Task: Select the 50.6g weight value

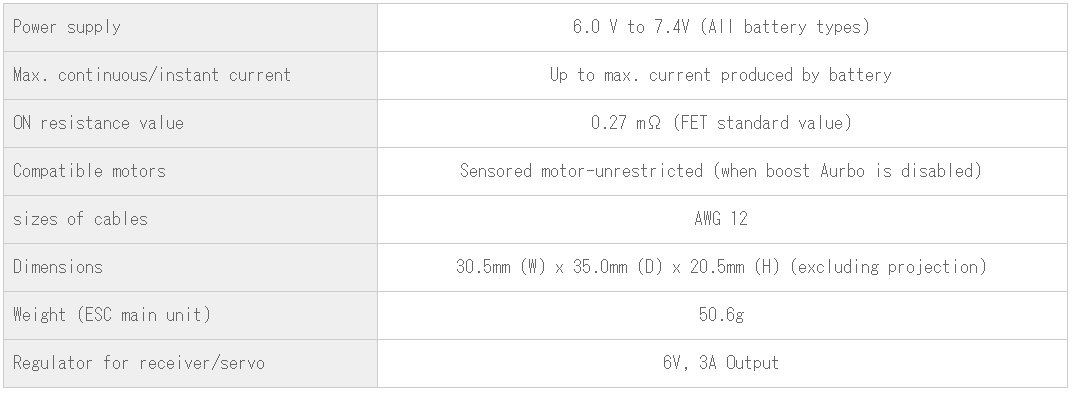Action: [721, 315]
